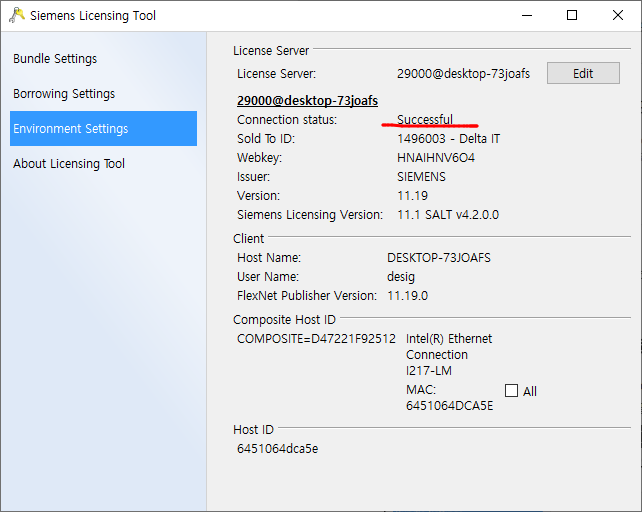Close the Siemens Licensing Tool window
The height and width of the screenshot is (512, 642).
point(618,16)
